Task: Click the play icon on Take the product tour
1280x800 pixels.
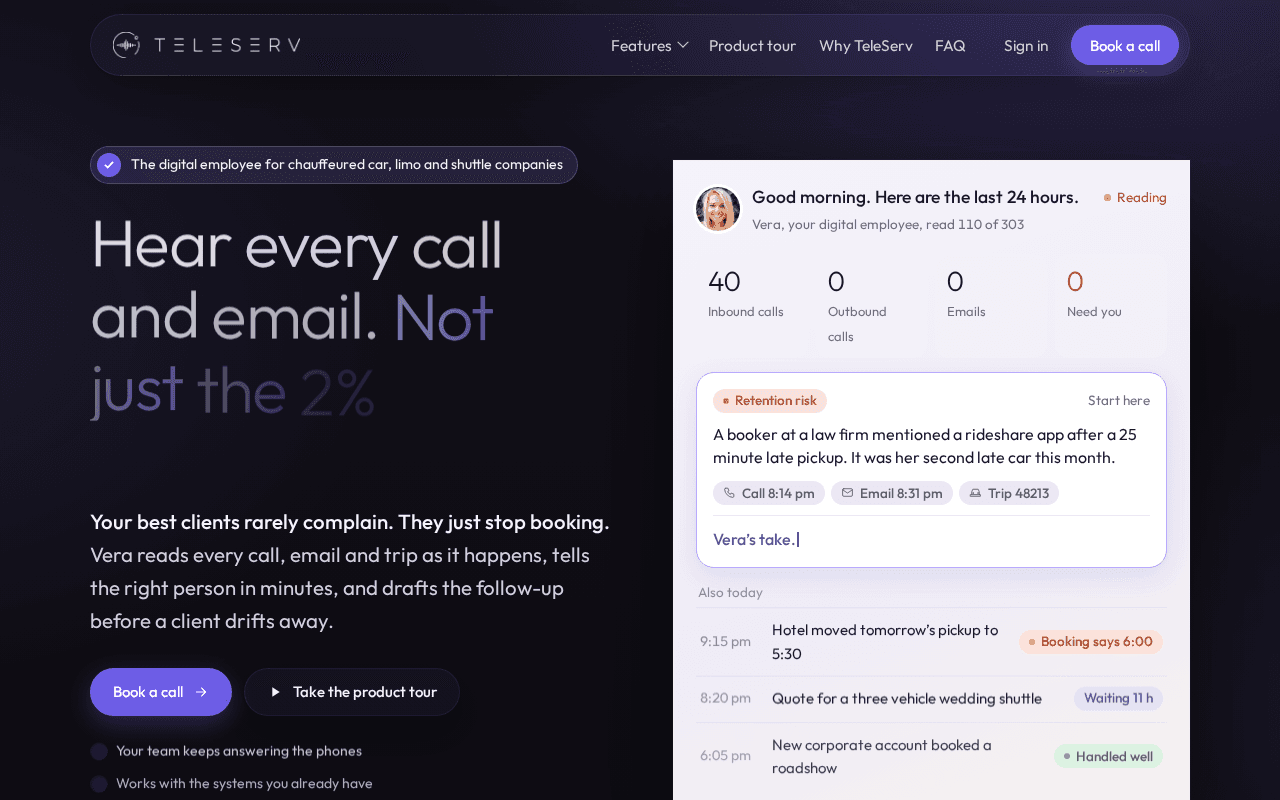Action: point(275,692)
